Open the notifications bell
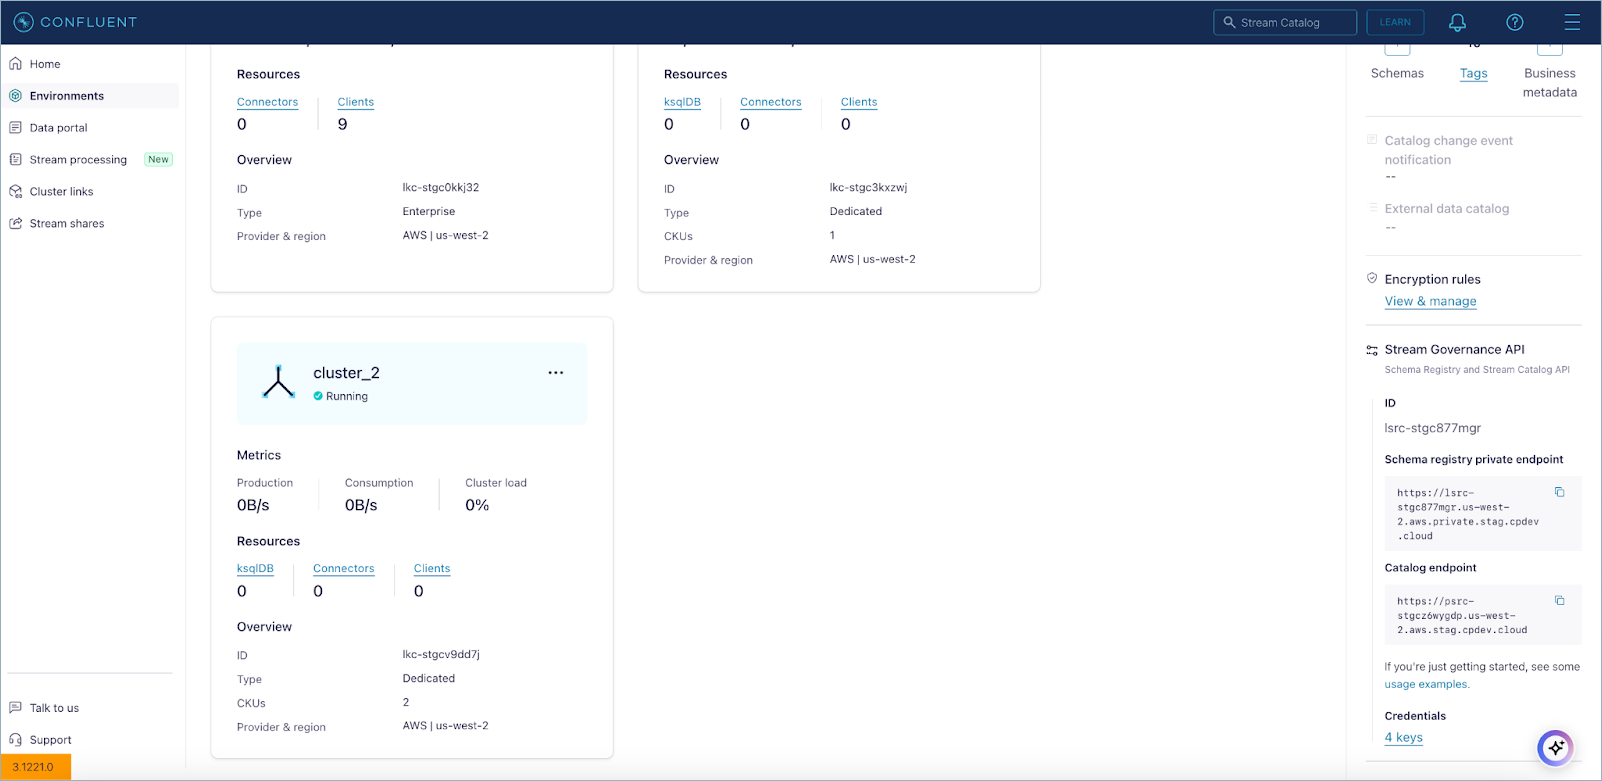The width and height of the screenshot is (1602, 781). 1457,22
